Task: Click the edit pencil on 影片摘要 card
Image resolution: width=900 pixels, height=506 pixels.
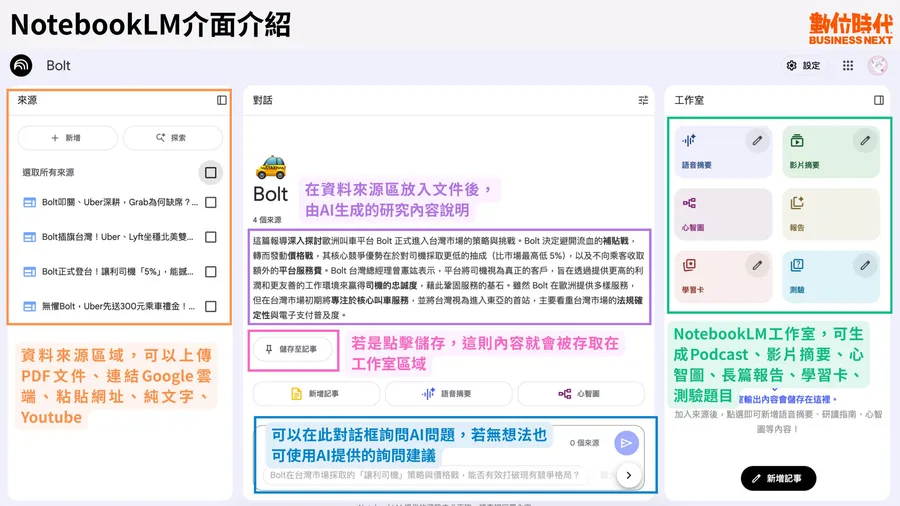Action: (x=864, y=141)
